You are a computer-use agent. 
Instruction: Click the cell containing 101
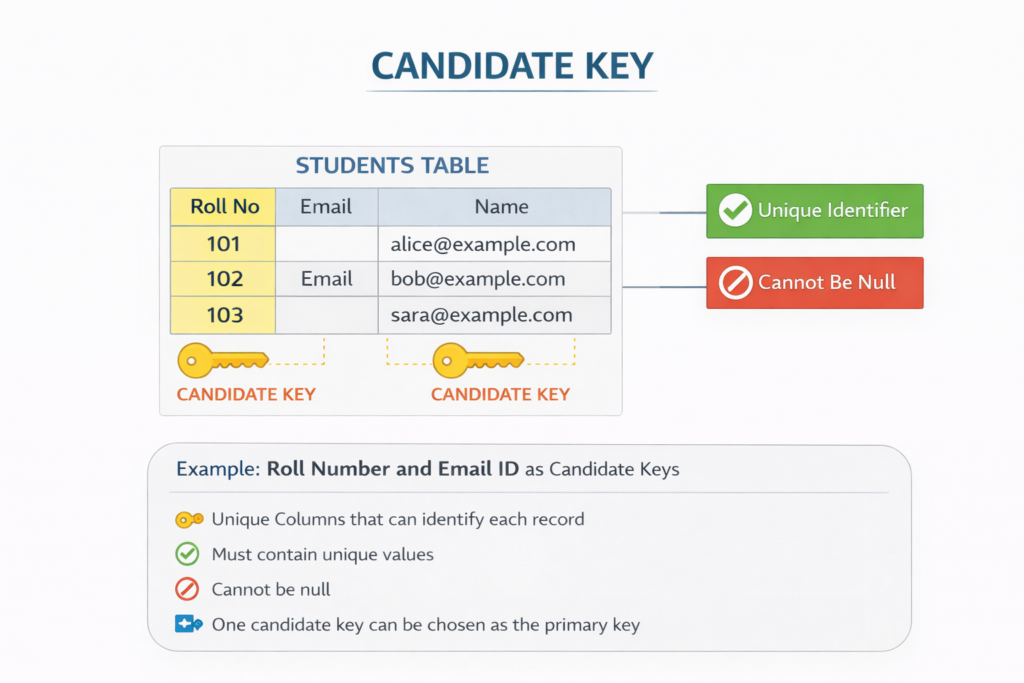tap(224, 243)
